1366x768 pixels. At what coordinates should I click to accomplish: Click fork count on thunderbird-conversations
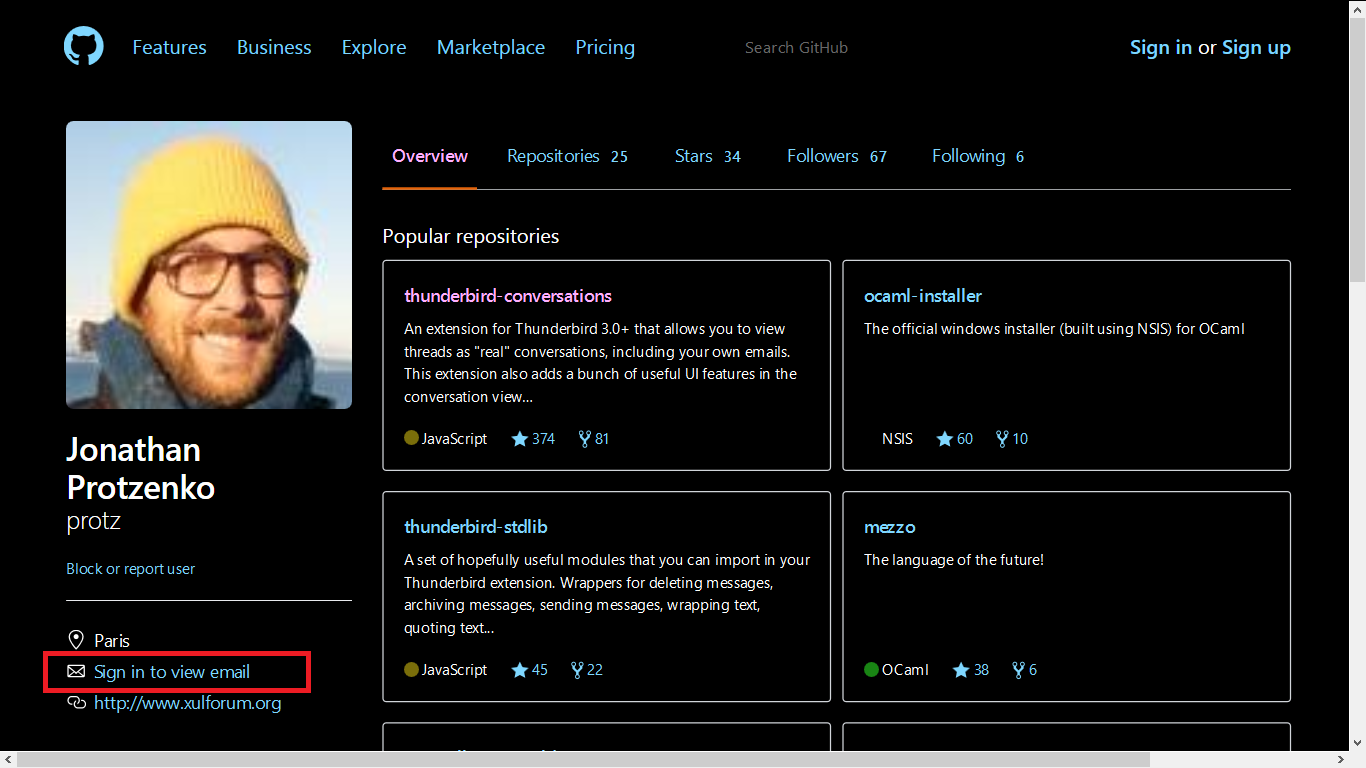point(594,439)
